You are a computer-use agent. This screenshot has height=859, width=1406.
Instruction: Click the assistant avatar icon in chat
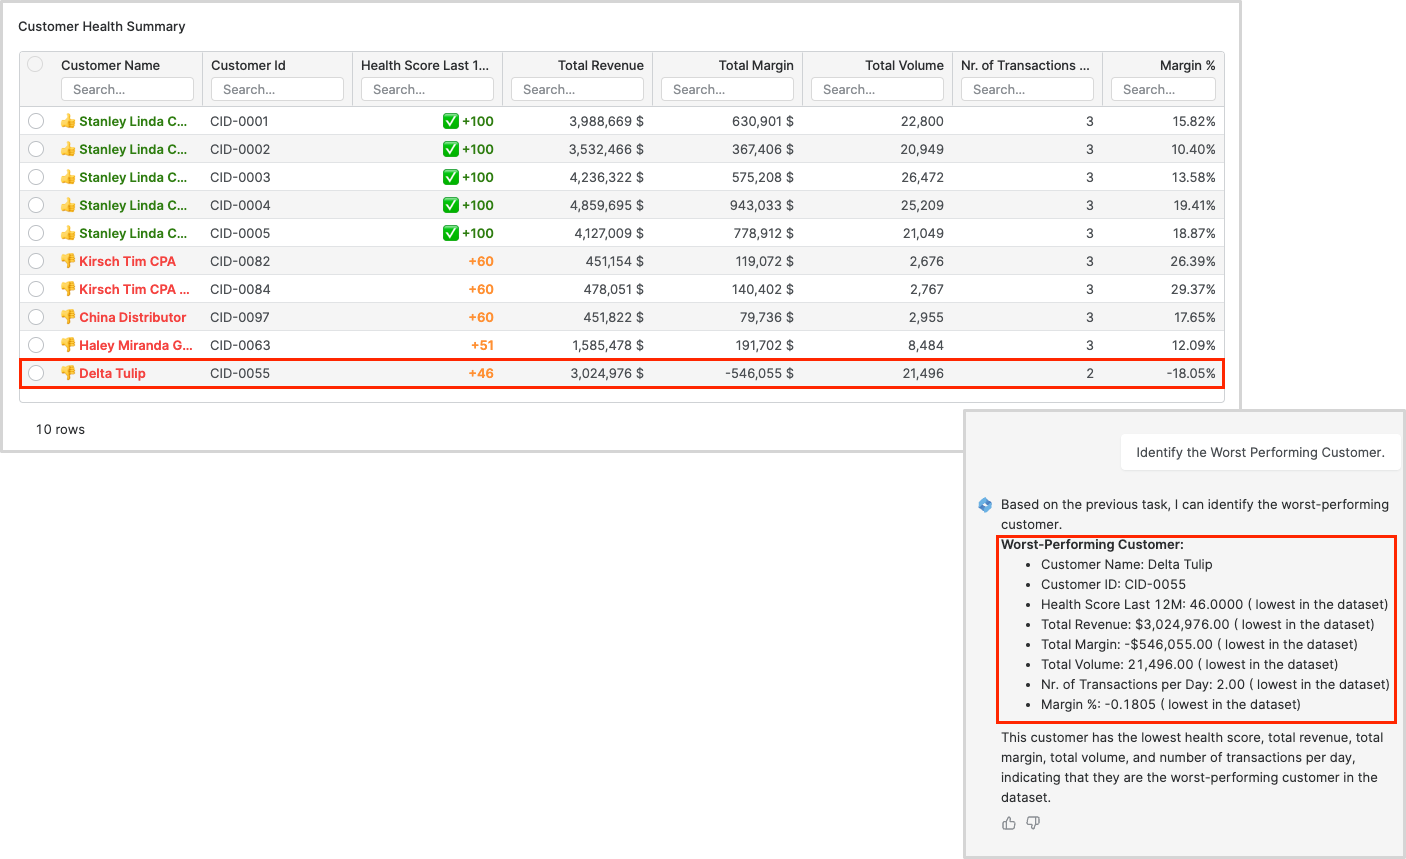[985, 505]
